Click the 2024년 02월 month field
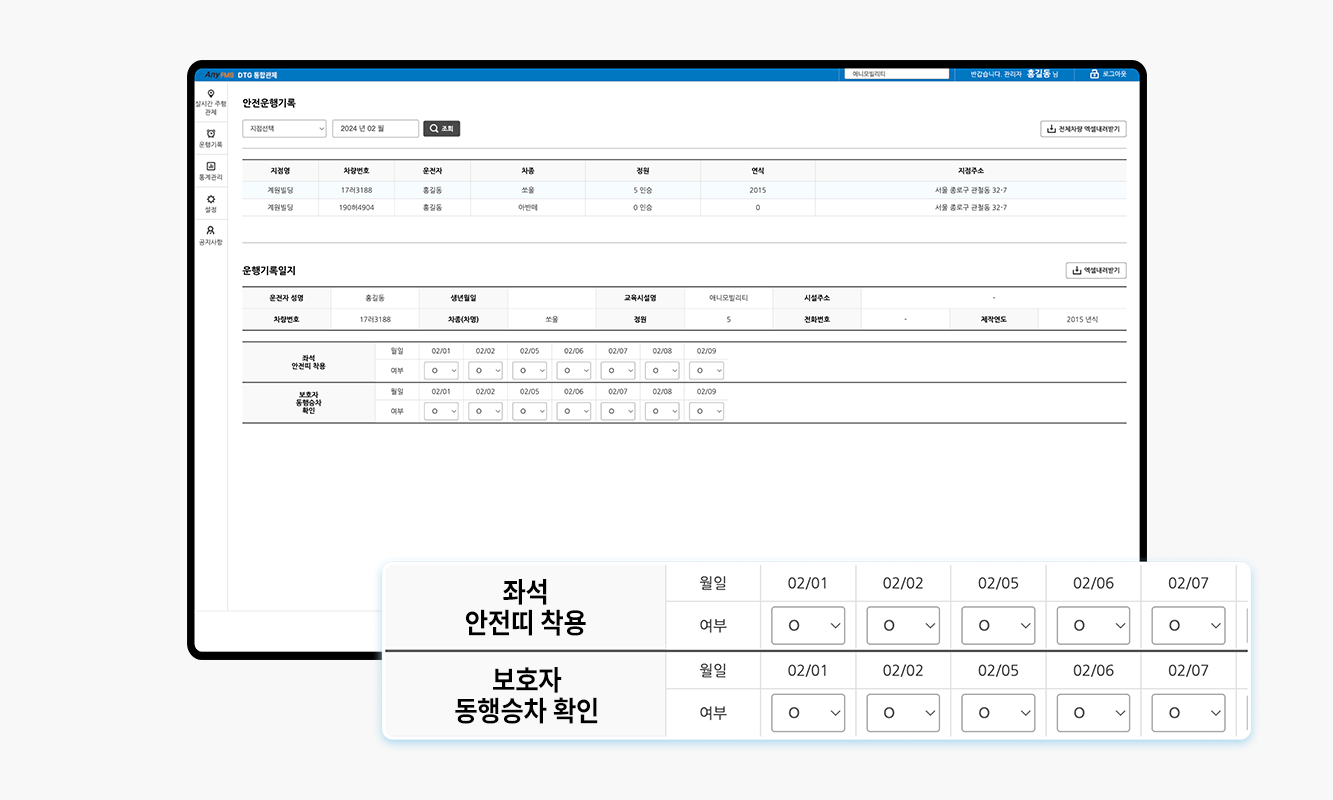The height and width of the screenshot is (800, 1333). tap(375, 129)
